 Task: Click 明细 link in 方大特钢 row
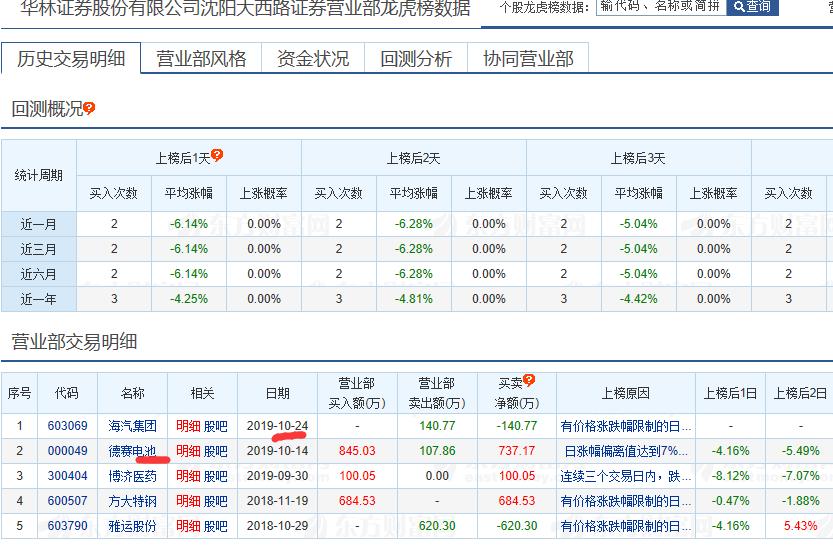tap(188, 501)
